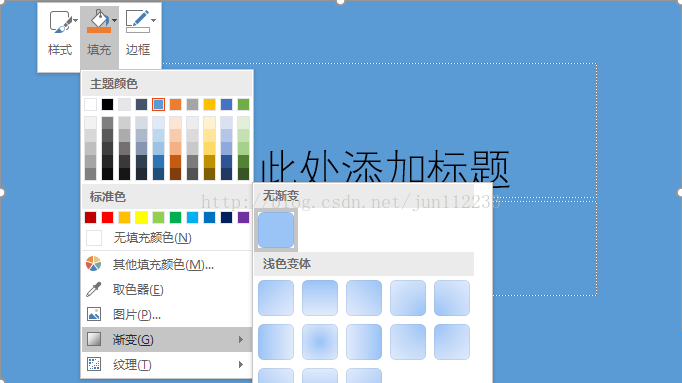This screenshot has height=383, width=682.
Task: Select medium gray theme color swatch
Action: tap(192, 104)
